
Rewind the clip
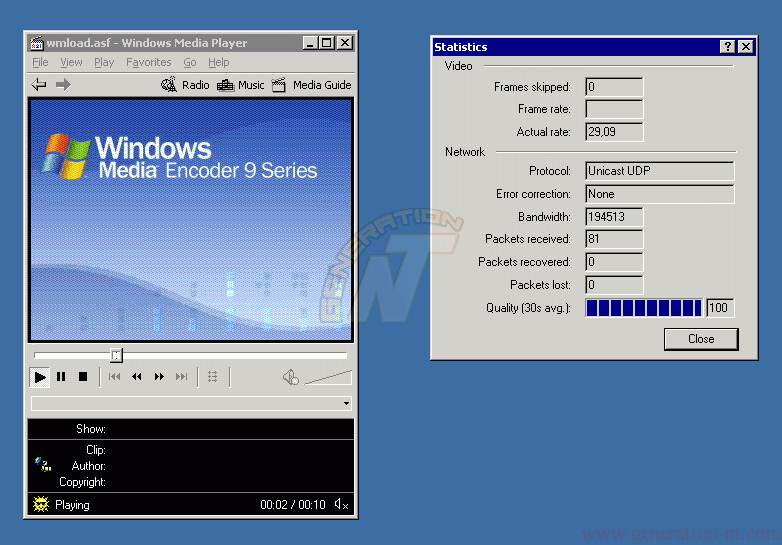137,377
